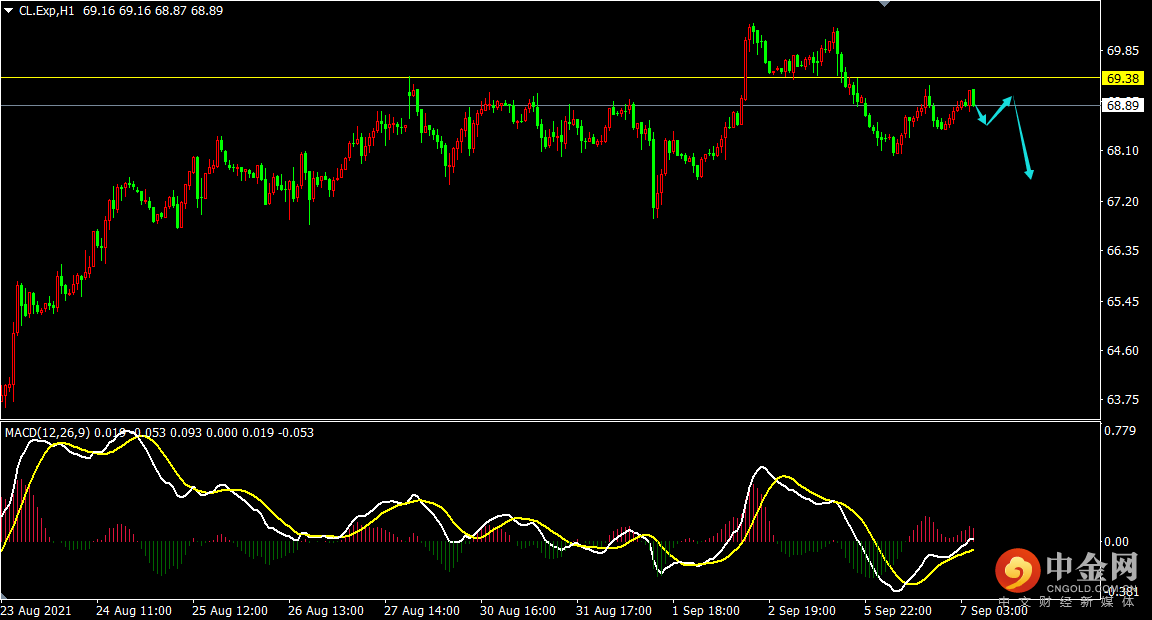Click the 67.20 price axis value
The image size is (1152, 620).
(x=1123, y=201)
